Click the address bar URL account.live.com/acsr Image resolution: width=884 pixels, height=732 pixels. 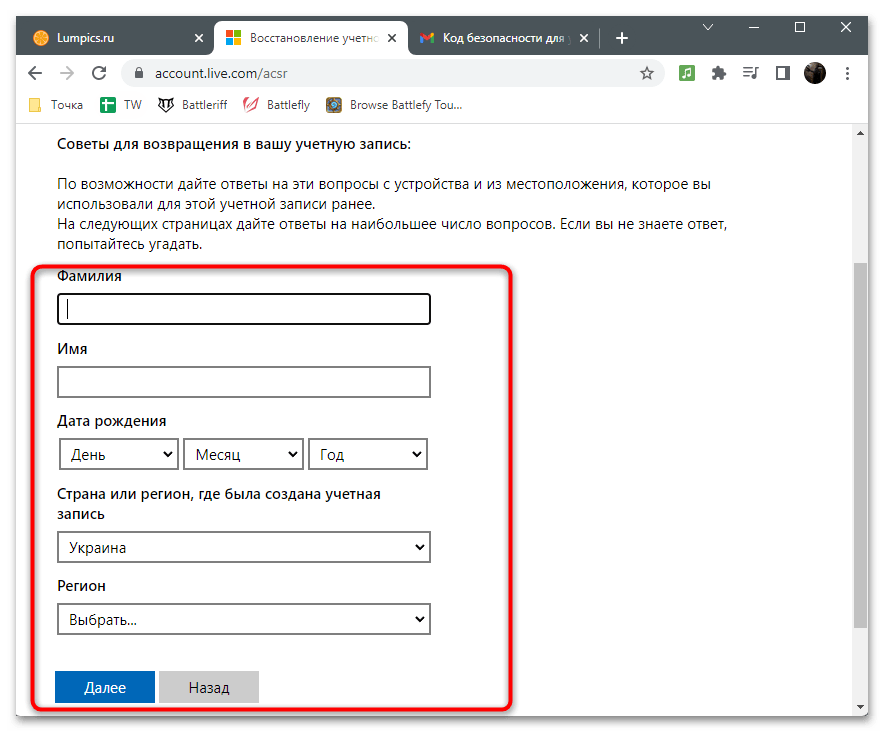221,73
